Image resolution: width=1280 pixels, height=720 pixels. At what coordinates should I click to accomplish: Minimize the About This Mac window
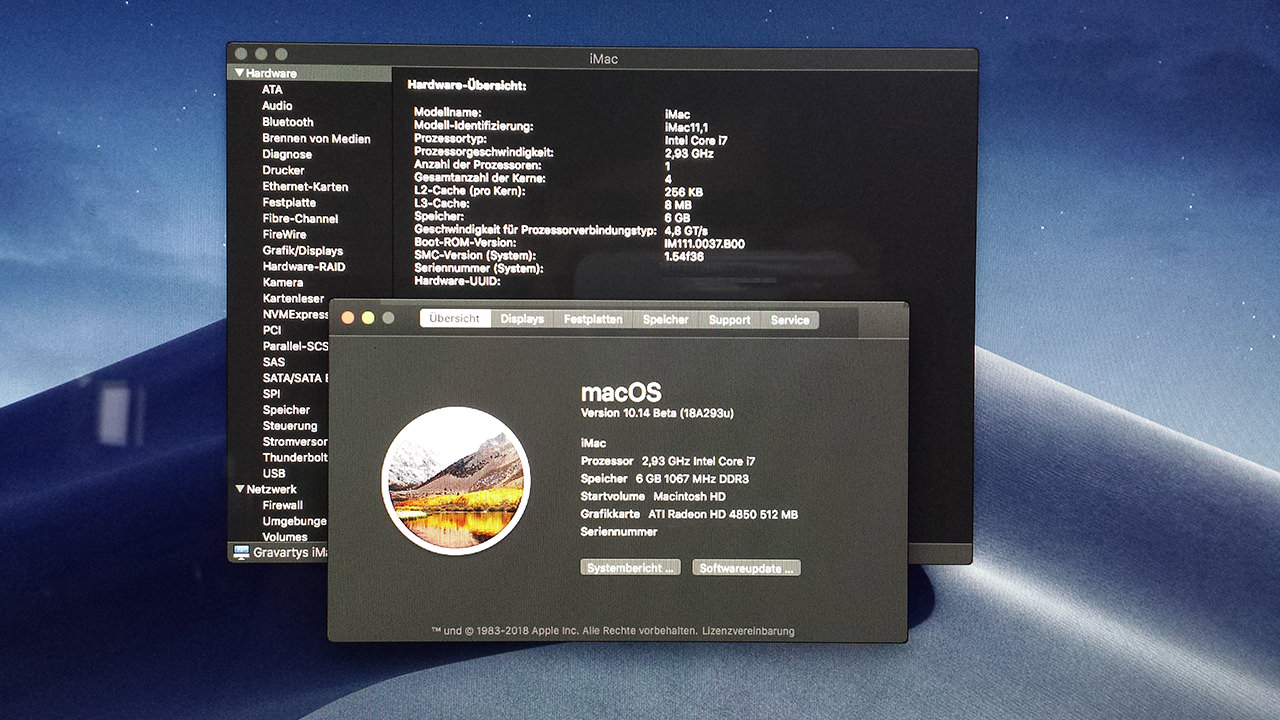coord(368,318)
